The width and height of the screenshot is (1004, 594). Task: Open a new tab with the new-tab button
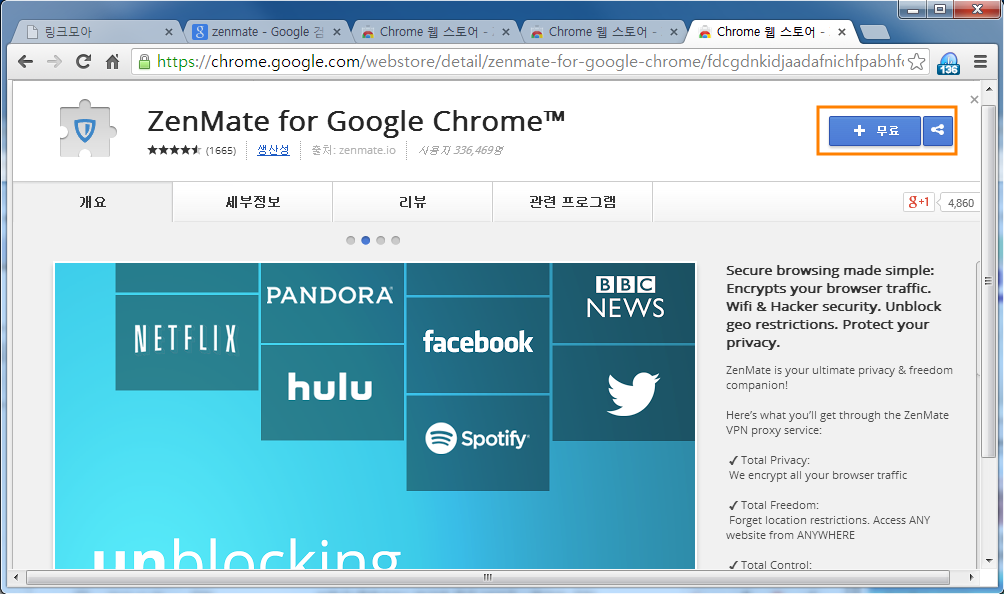click(874, 32)
